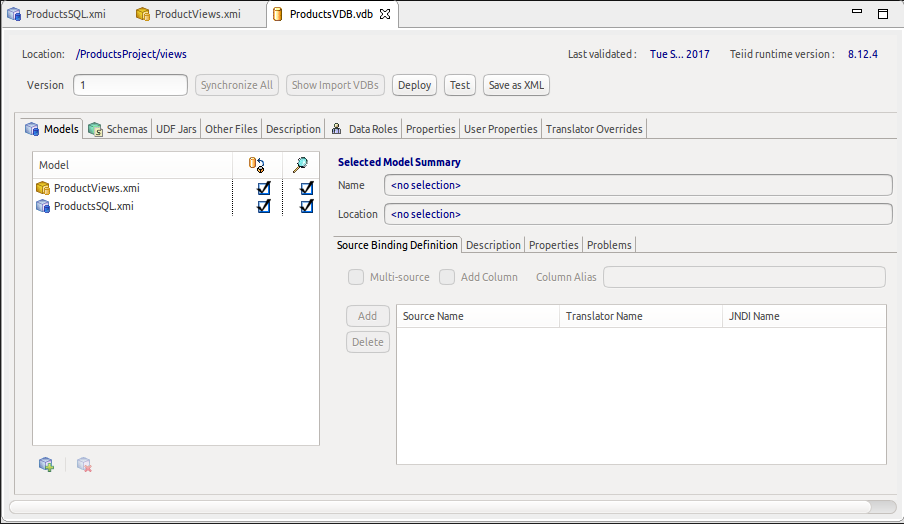Click the Data Roles tab icon

(x=337, y=129)
